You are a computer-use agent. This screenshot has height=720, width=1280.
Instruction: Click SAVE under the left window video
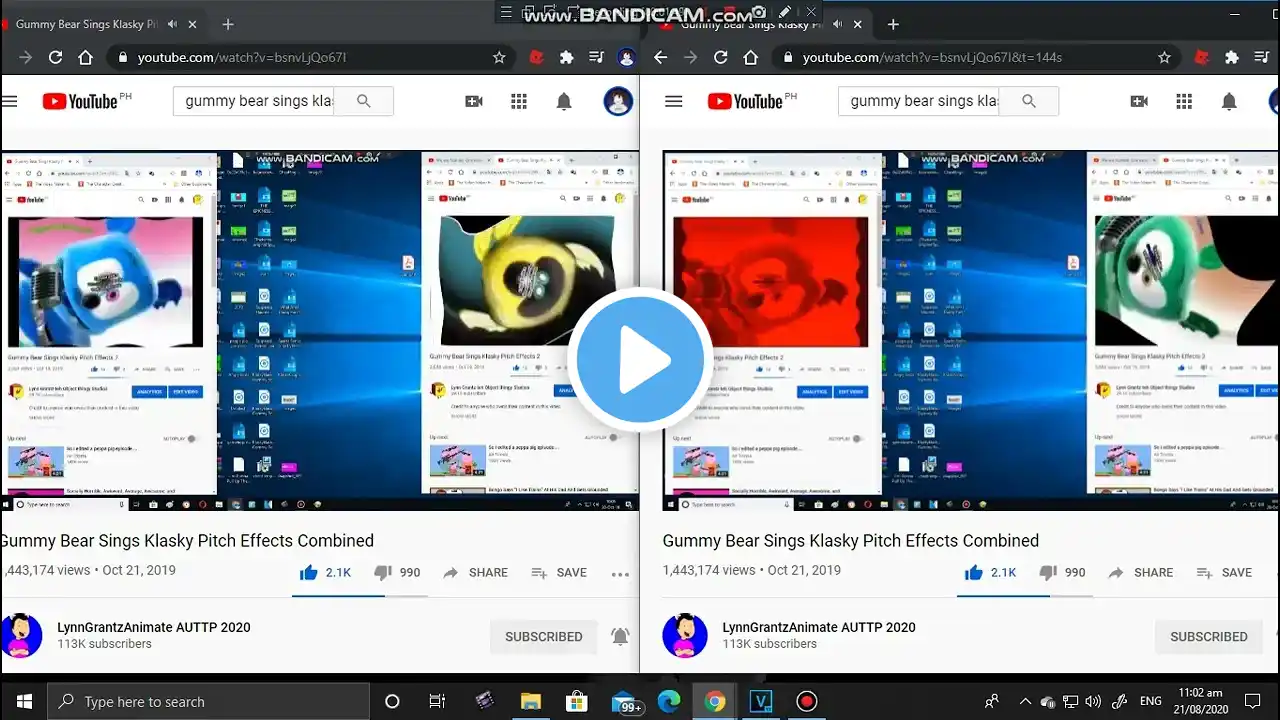[x=559, y=573]
